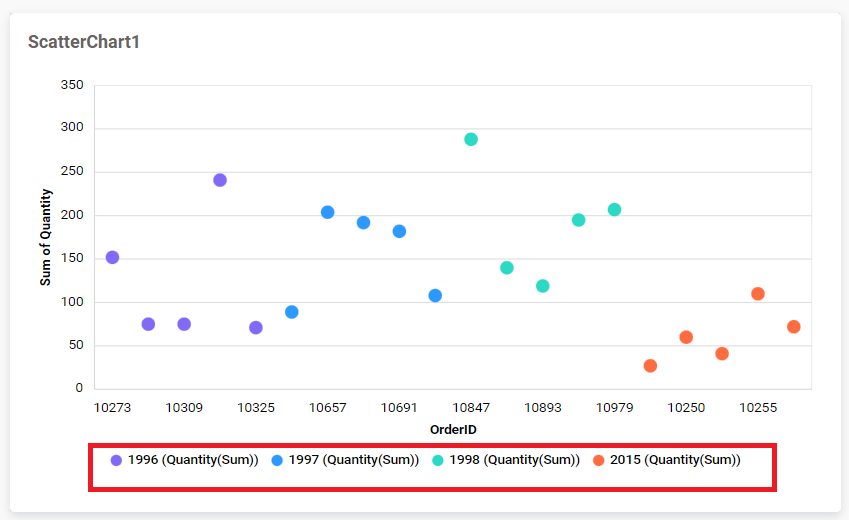
Task: Toggle the 1998 (Quantity(Sum)) legend text
Action: (x=515, y=460)
